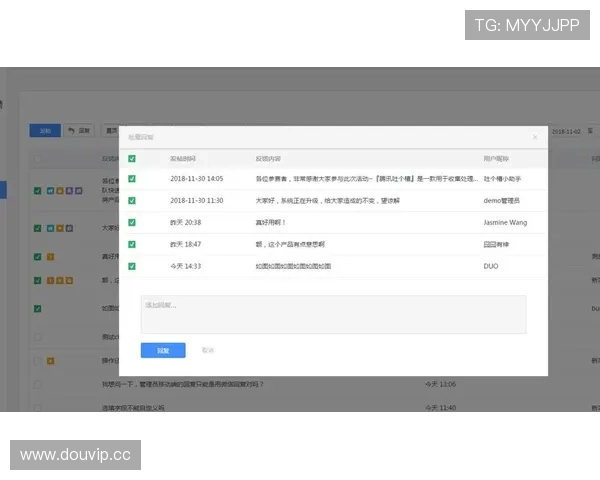Uncheck the 2018-11-30 14:05 row checkbox
600x480 pixels.
[132, 179]
